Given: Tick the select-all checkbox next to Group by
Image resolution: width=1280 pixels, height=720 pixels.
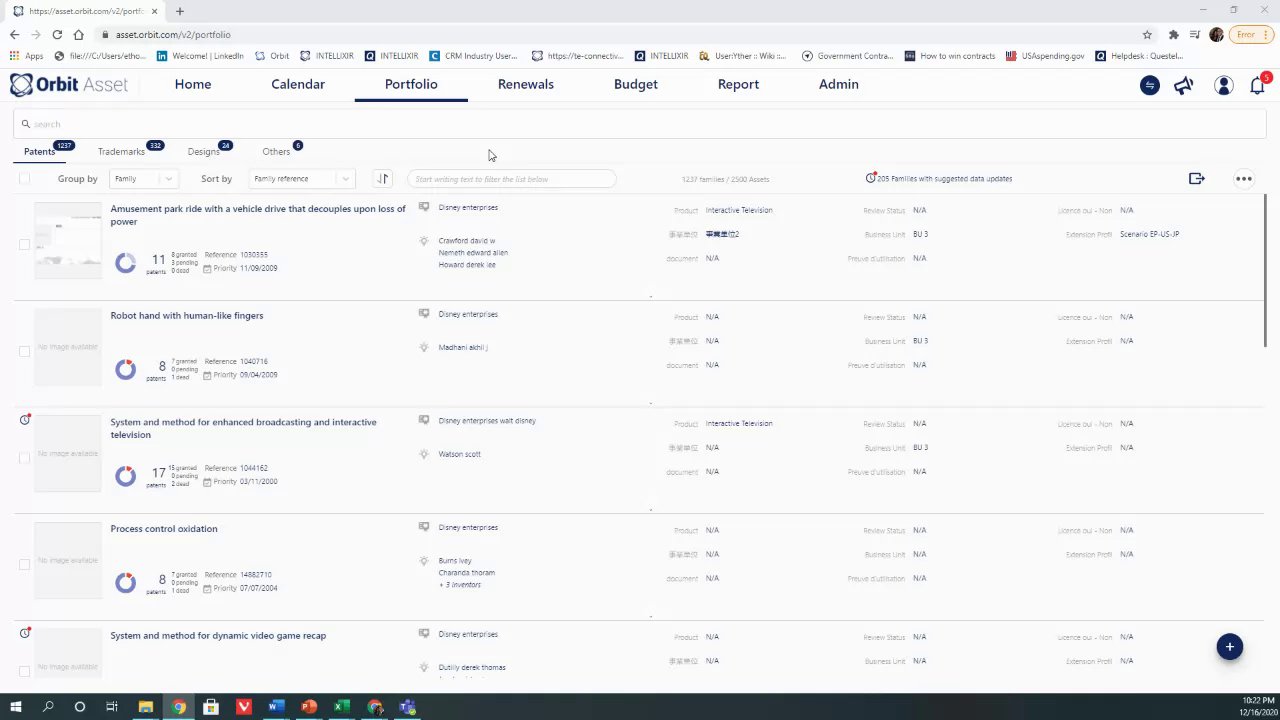Looking at the screenshot, I should [x=24, y=179].
